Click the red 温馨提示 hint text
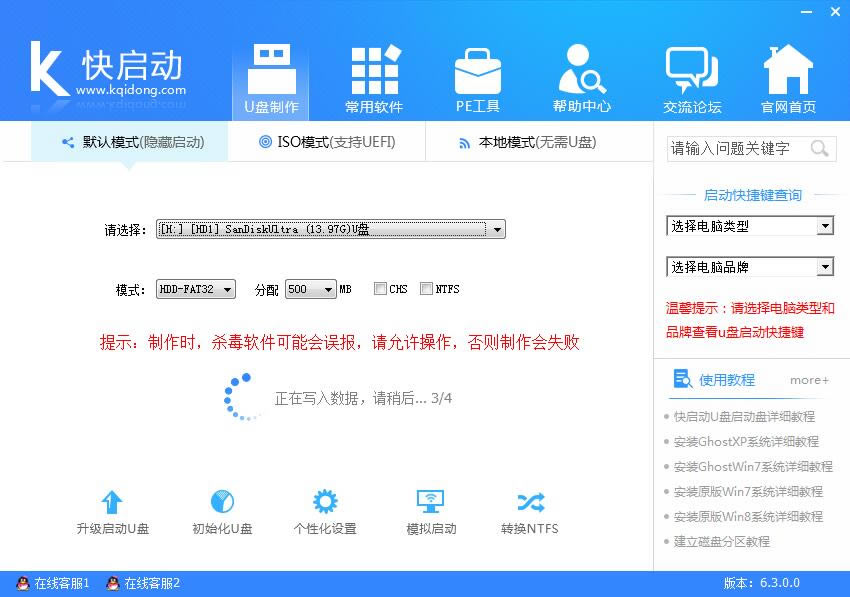850x597 pixels. tap(750, 320)
